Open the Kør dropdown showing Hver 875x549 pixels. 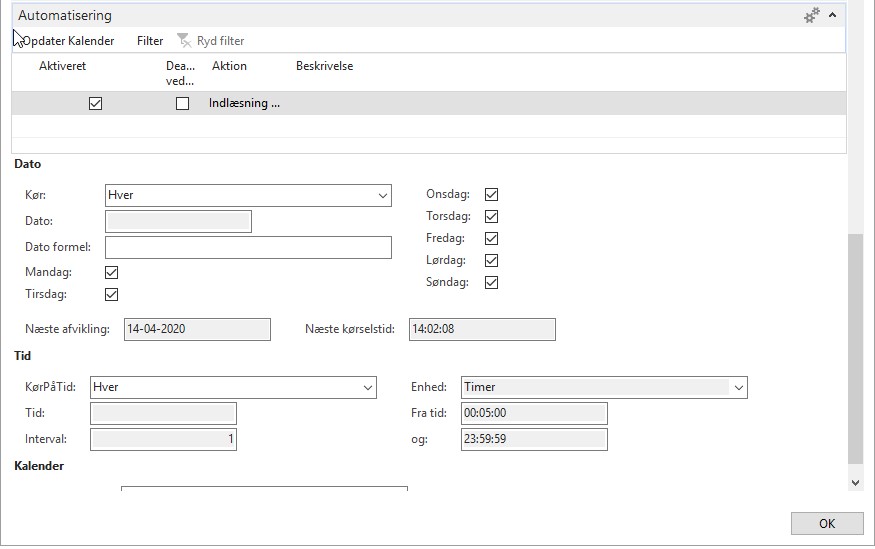(x=383, y=196)
